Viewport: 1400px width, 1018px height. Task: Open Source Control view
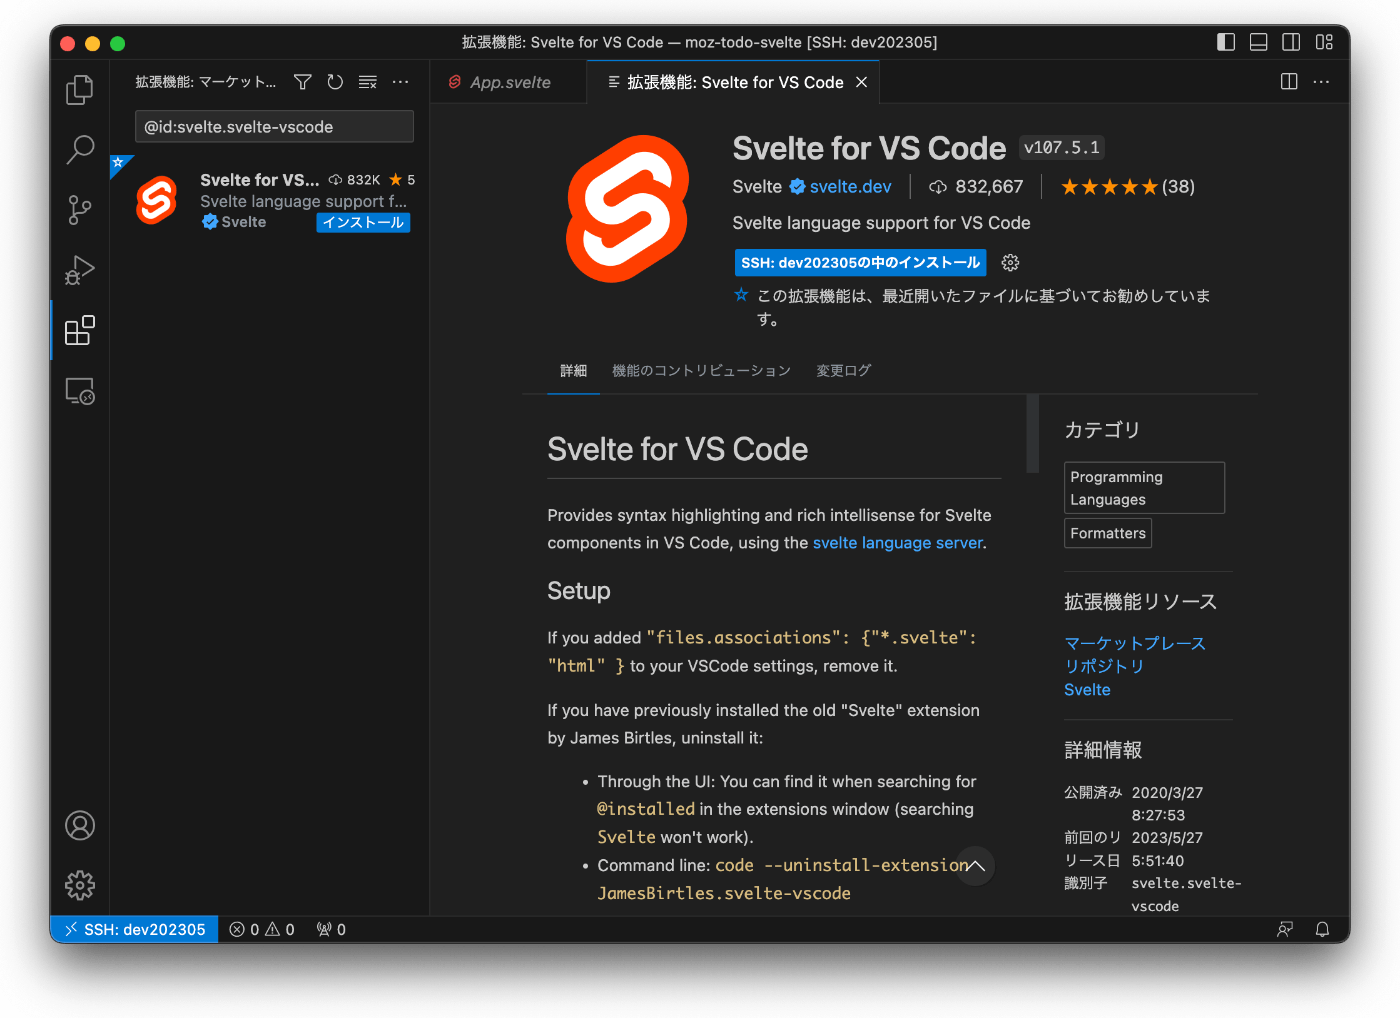(80, 210)
